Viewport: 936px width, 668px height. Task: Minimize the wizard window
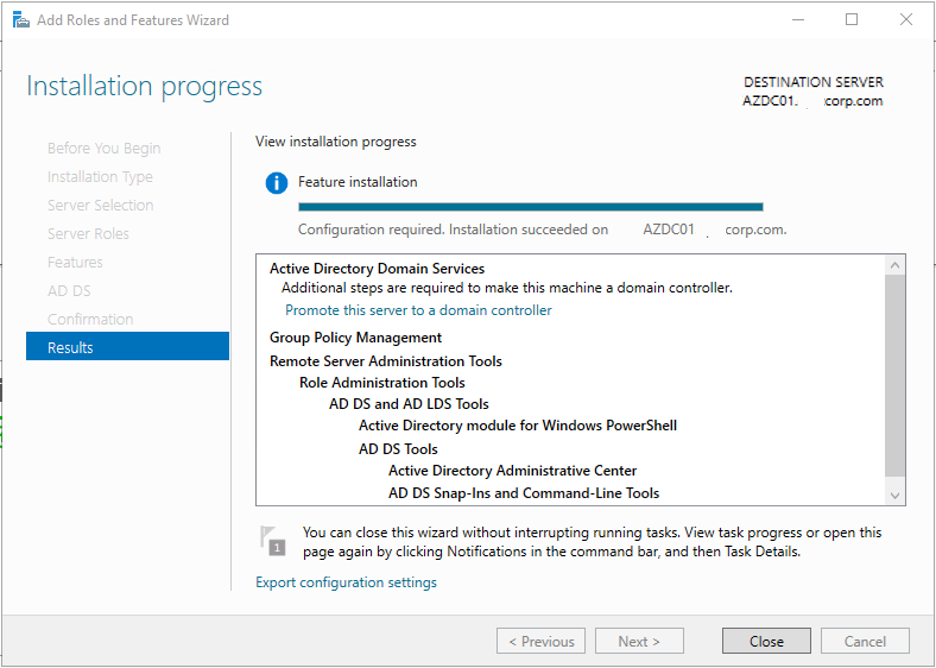point(798,20)
